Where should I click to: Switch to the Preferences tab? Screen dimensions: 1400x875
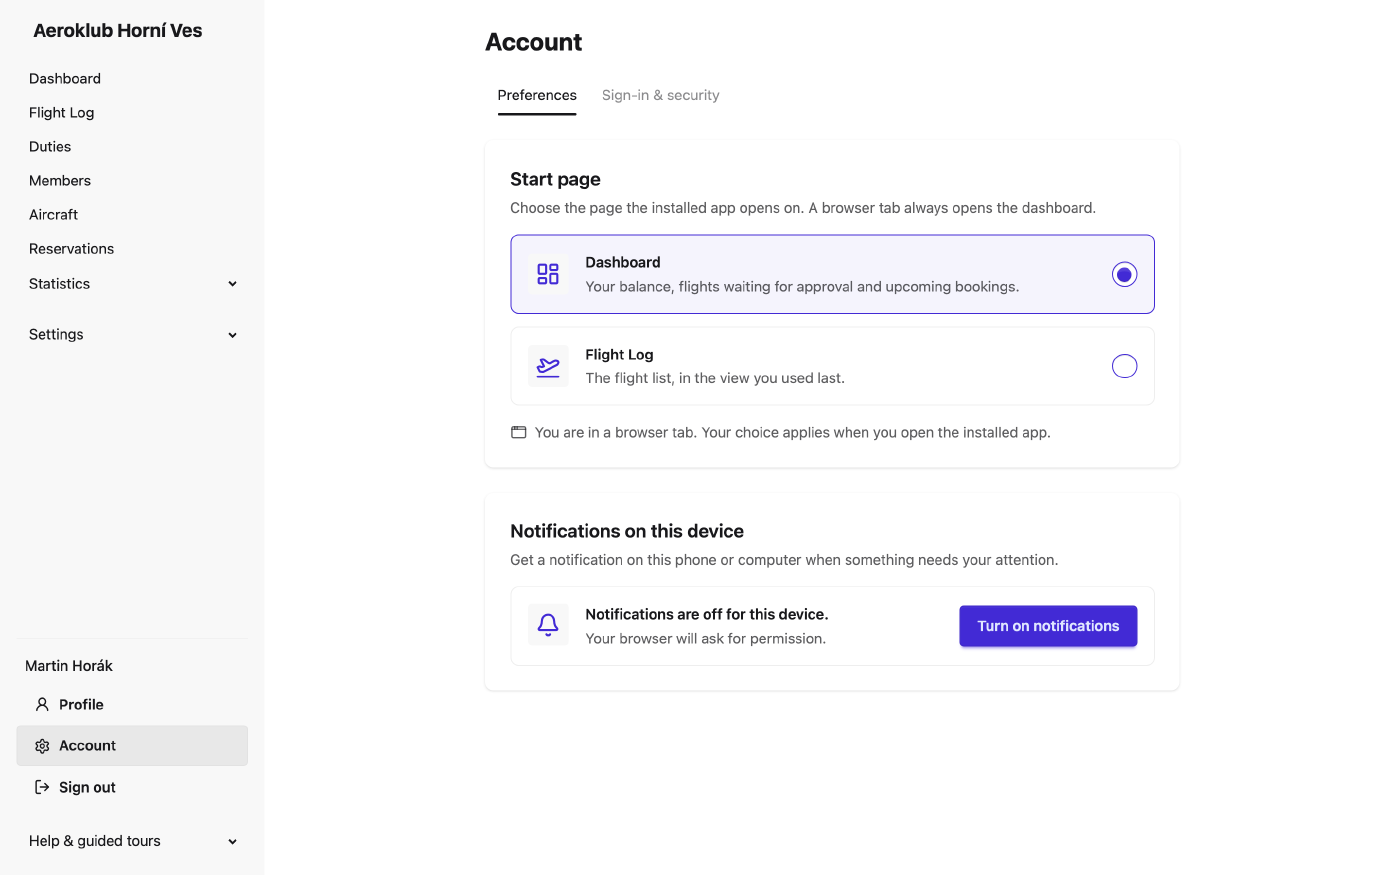point(537,96)
